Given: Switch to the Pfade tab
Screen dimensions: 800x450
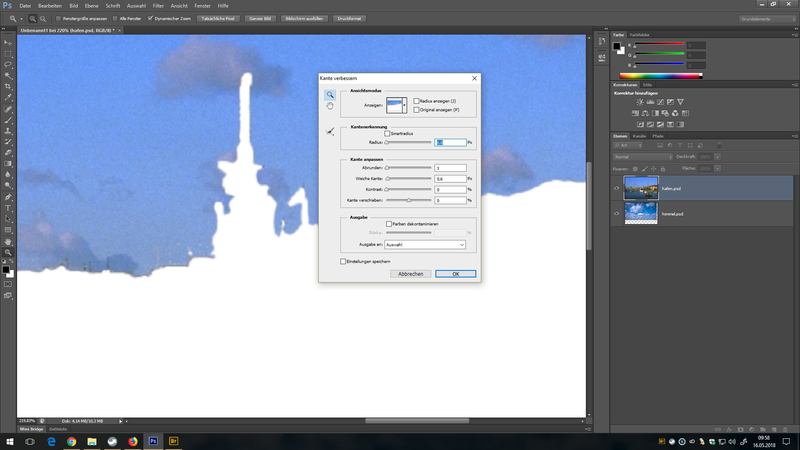Looking at the screenshot, I should pyautogui.click(x=657, y=136).
